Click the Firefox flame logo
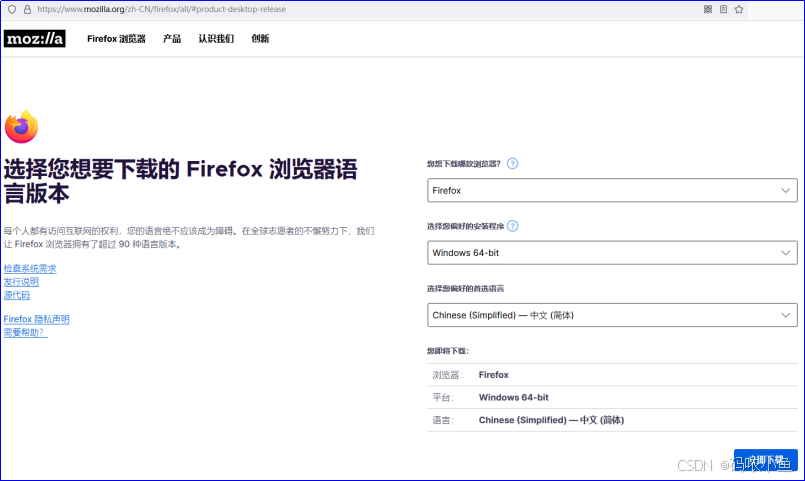This screenshot has height=481, width=805. click(x=22, y=126)
